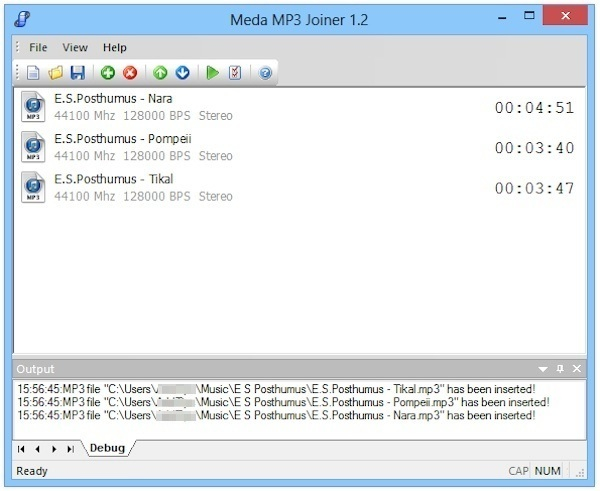Go to next output tab arrow
600x491 pixels.
point(54,449)
